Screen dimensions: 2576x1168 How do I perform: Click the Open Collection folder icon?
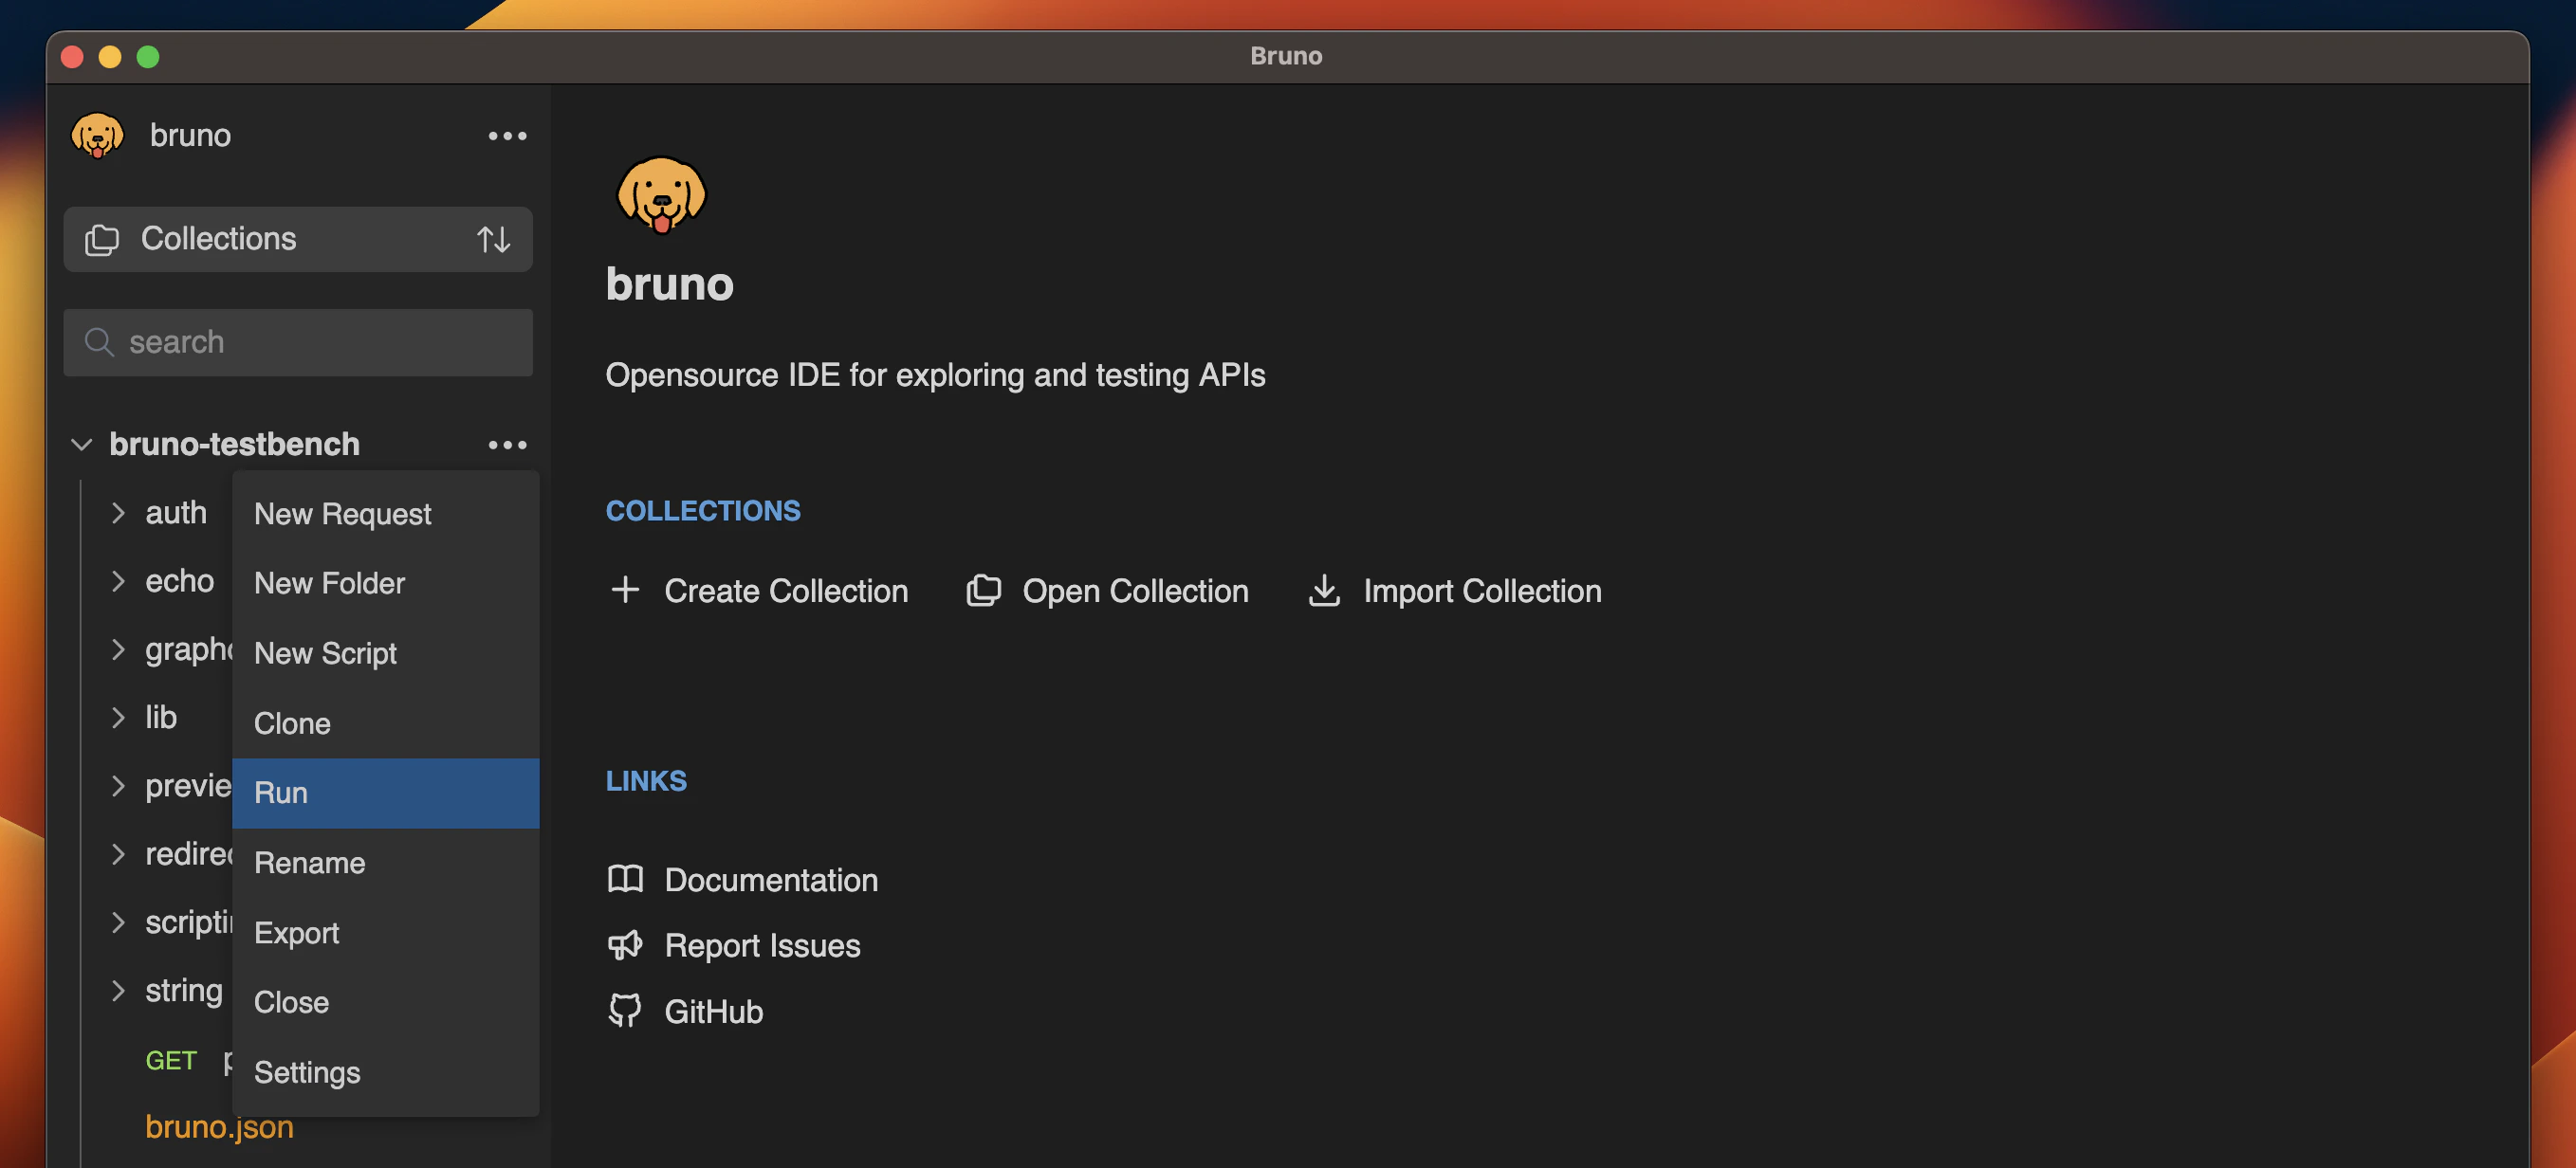[983, 590]
